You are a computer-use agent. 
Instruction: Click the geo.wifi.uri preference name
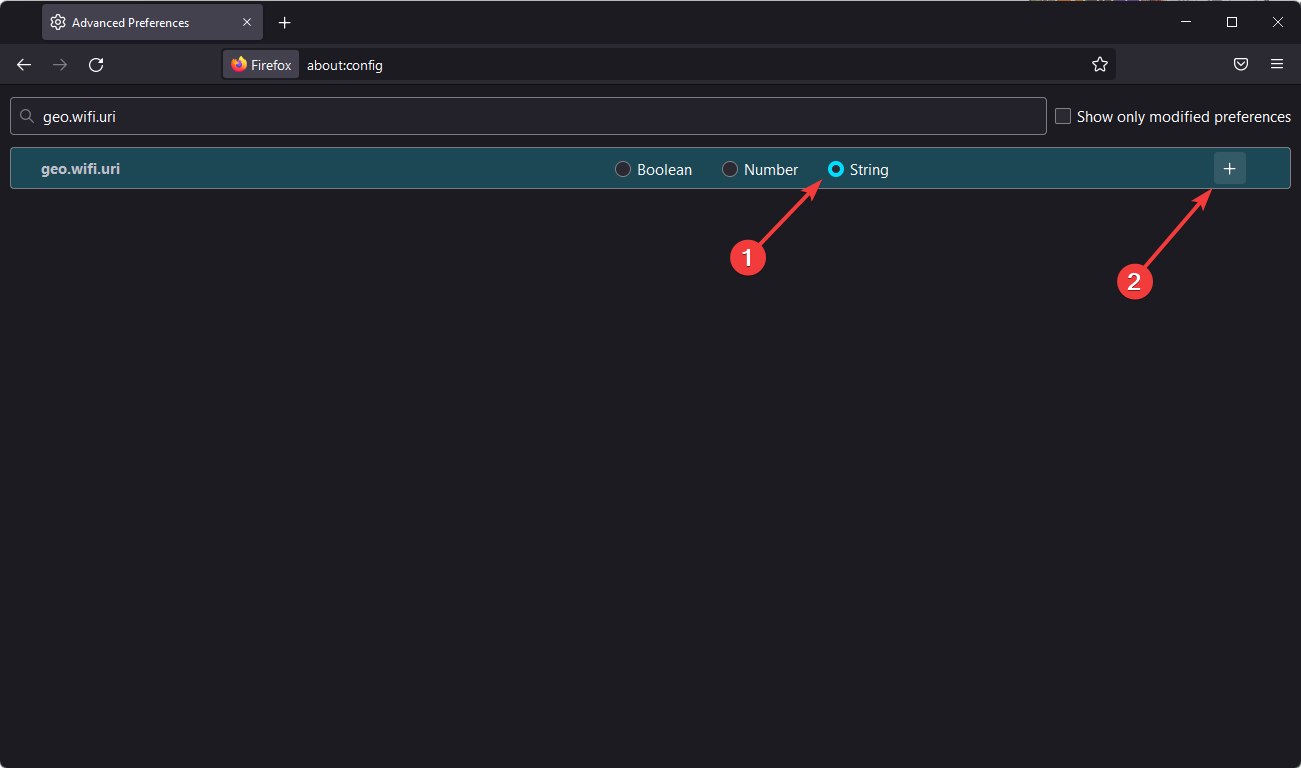[x=81, y=168]
